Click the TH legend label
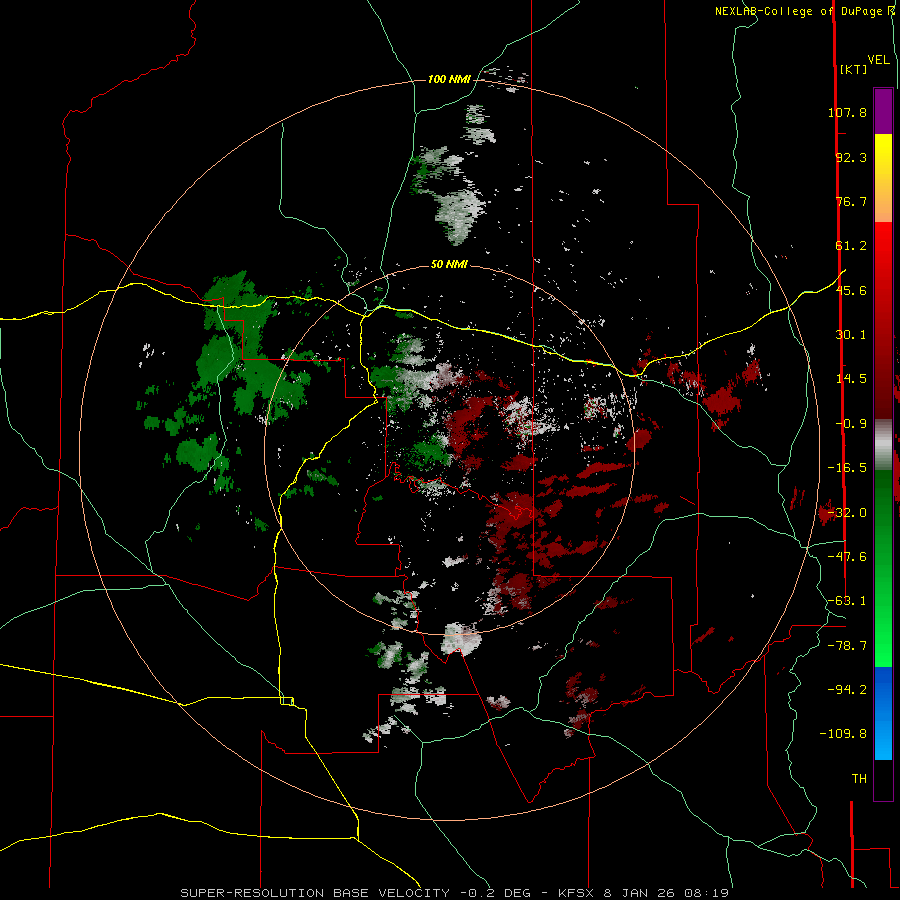Screen dimensions: 900x900 [859, 779]
